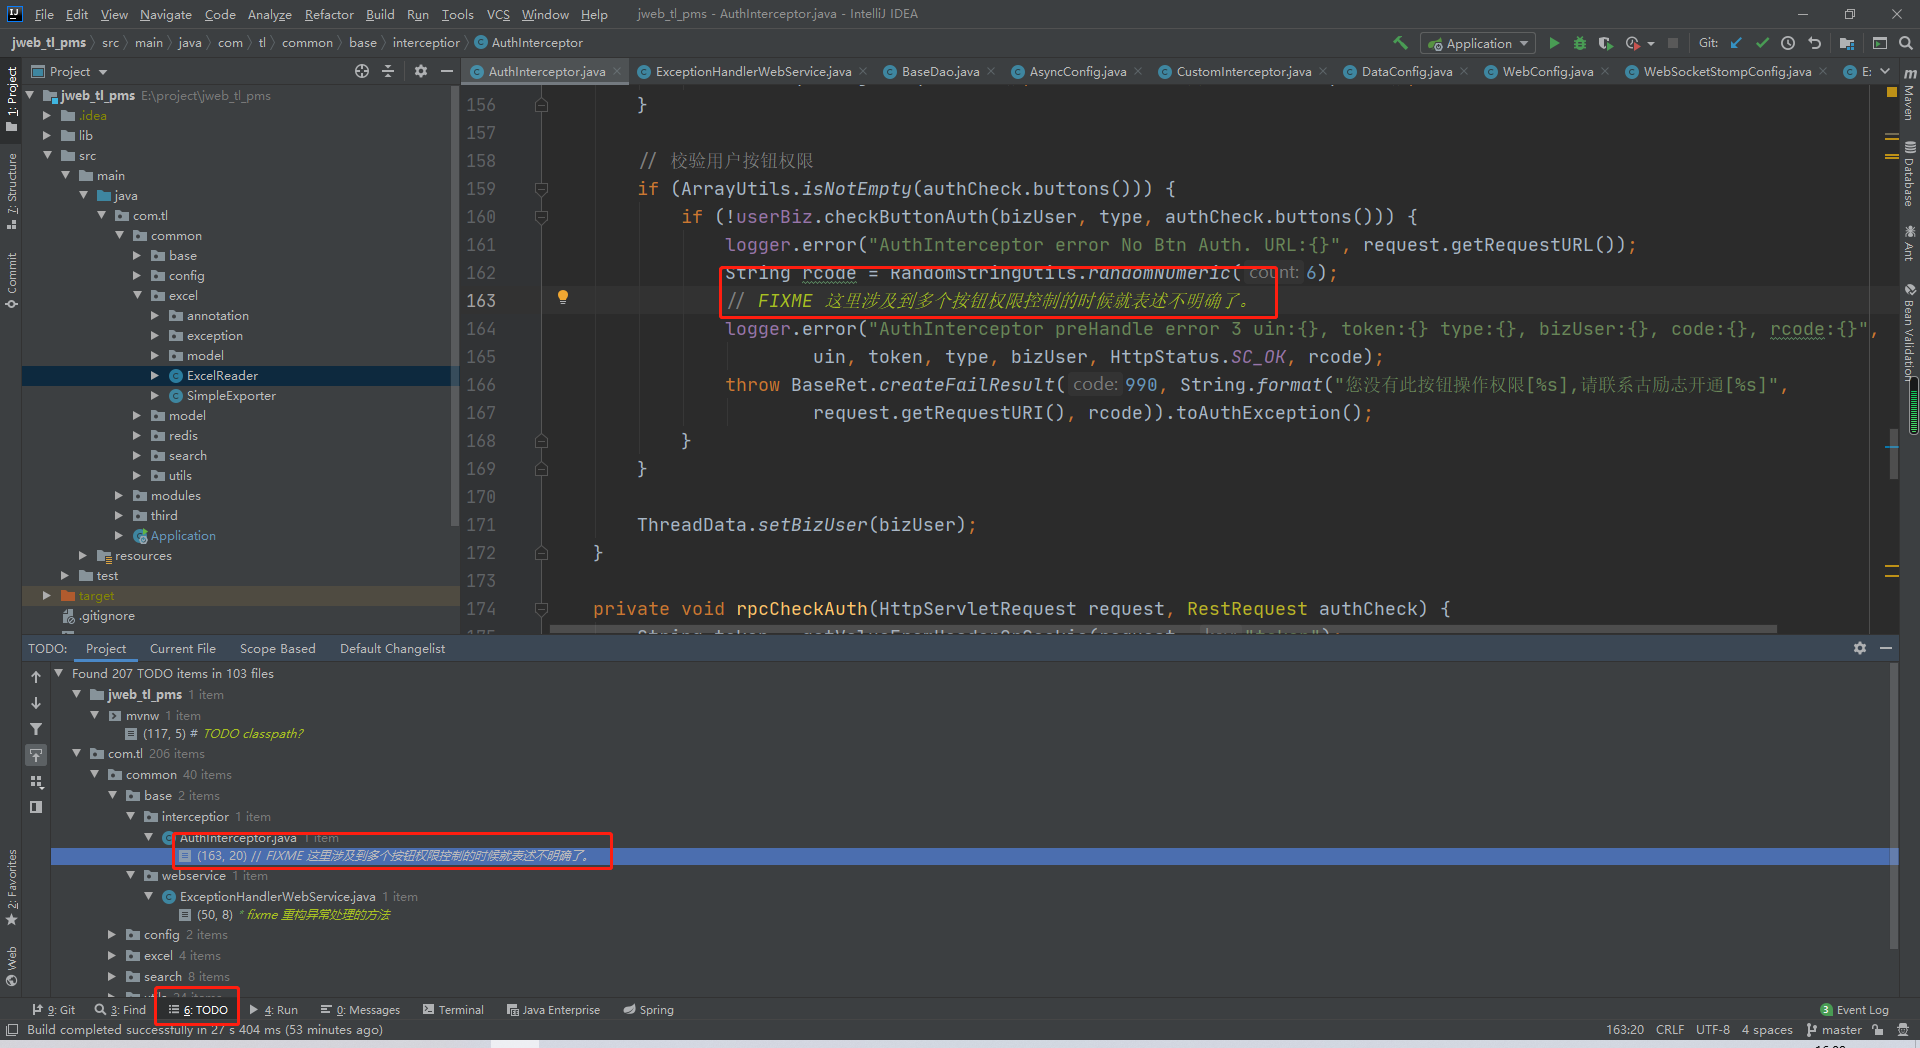Image resolution: width=1920 pixels, height=1048 pixels.
Task: Open the Terminal tool window button
Action: pyautogui.click(x=453, y=1010)
